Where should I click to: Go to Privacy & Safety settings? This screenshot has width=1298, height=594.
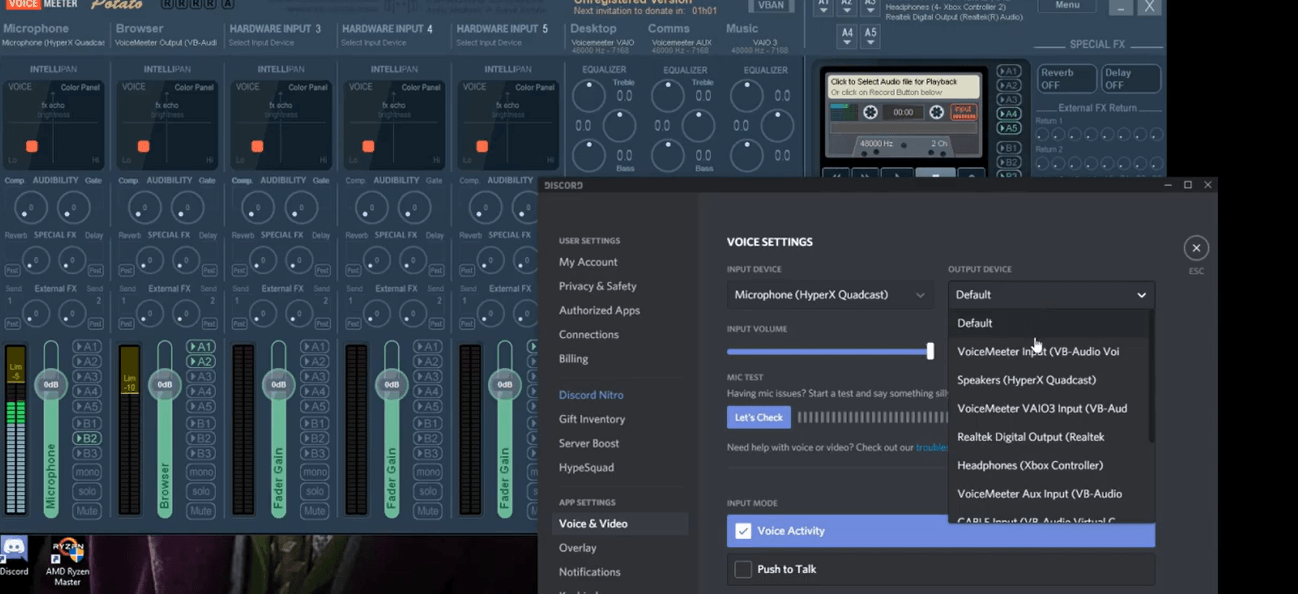598,286
